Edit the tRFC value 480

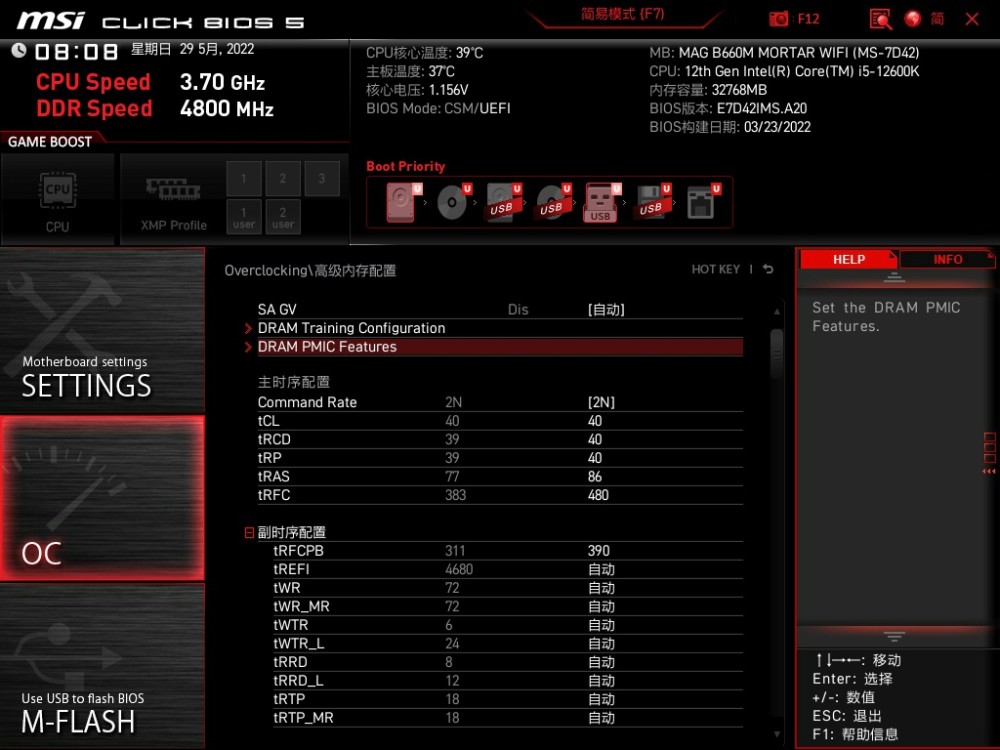[x=598, y=494]
